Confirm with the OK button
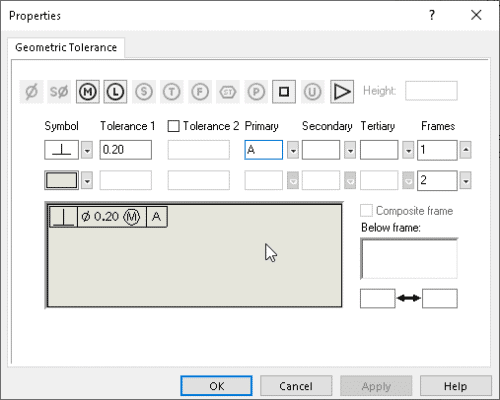Screen dimensions: 500x400 point(217,386)
